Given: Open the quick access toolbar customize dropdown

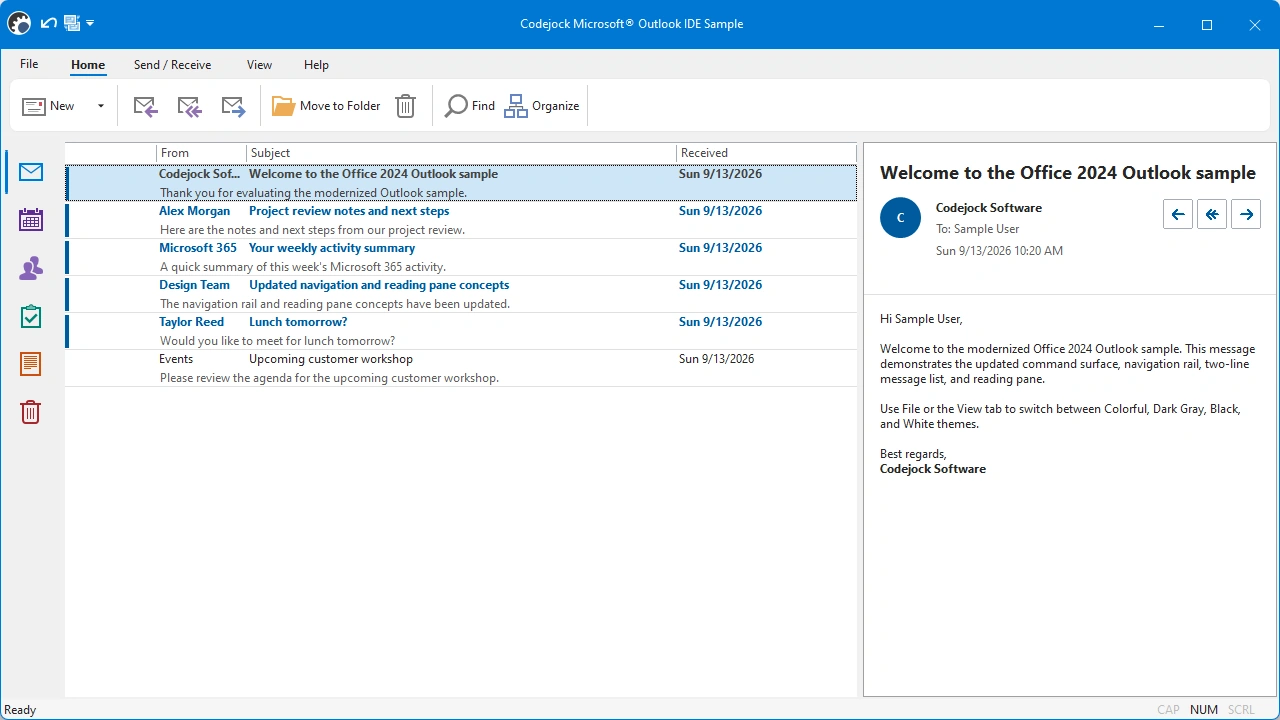Looking at the screenshot, I should 90,23.
